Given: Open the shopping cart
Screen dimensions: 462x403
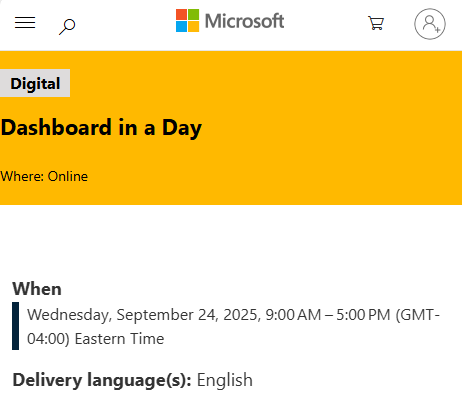Looking at the screenshot, I should [x=376, y=23].
